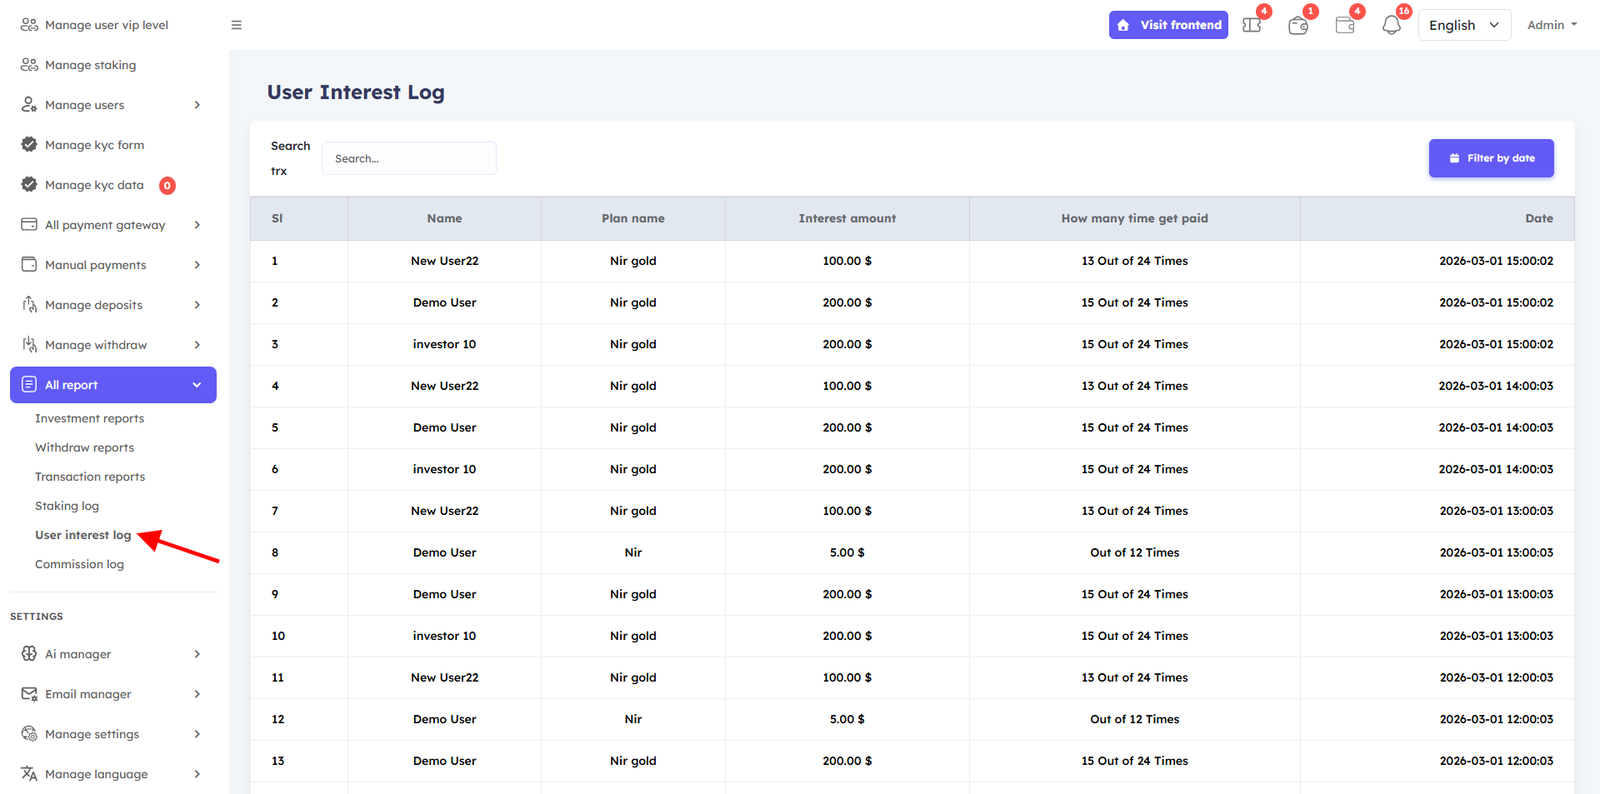This screenshot has width=1600, height=794.
Task: Expand Manage withdraw chevron
Action: tap(197, 345)
